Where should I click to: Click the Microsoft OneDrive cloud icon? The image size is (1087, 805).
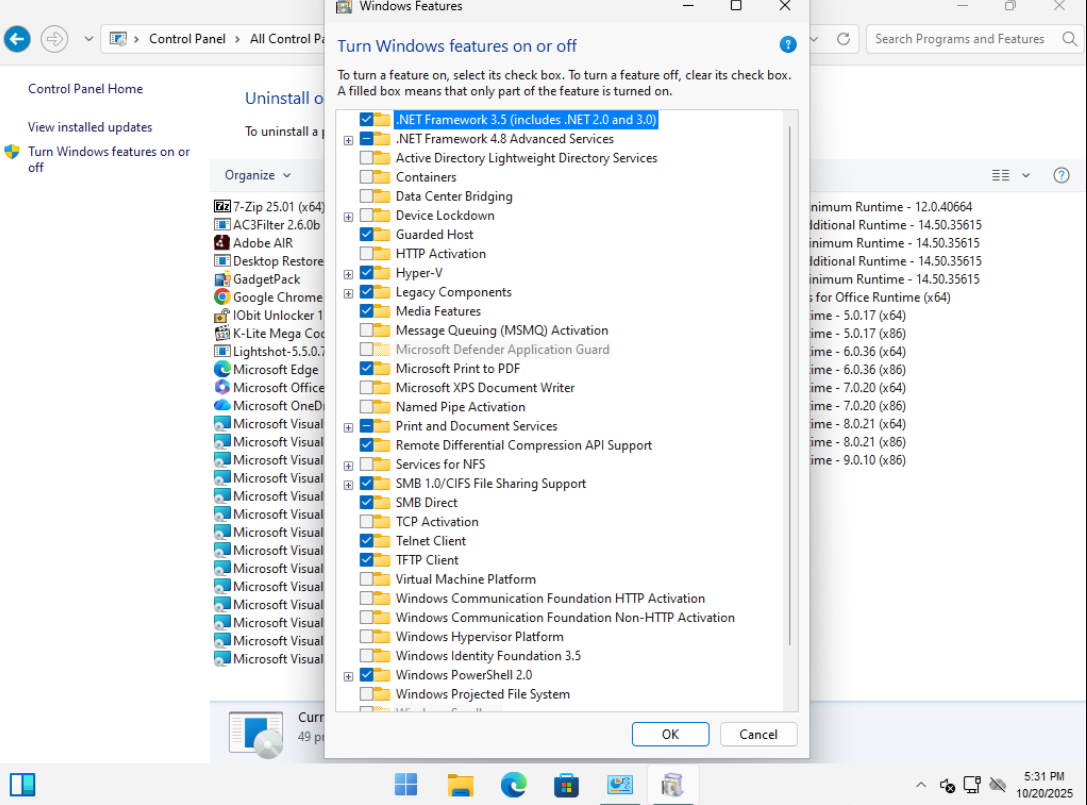(x=222, y=405)
